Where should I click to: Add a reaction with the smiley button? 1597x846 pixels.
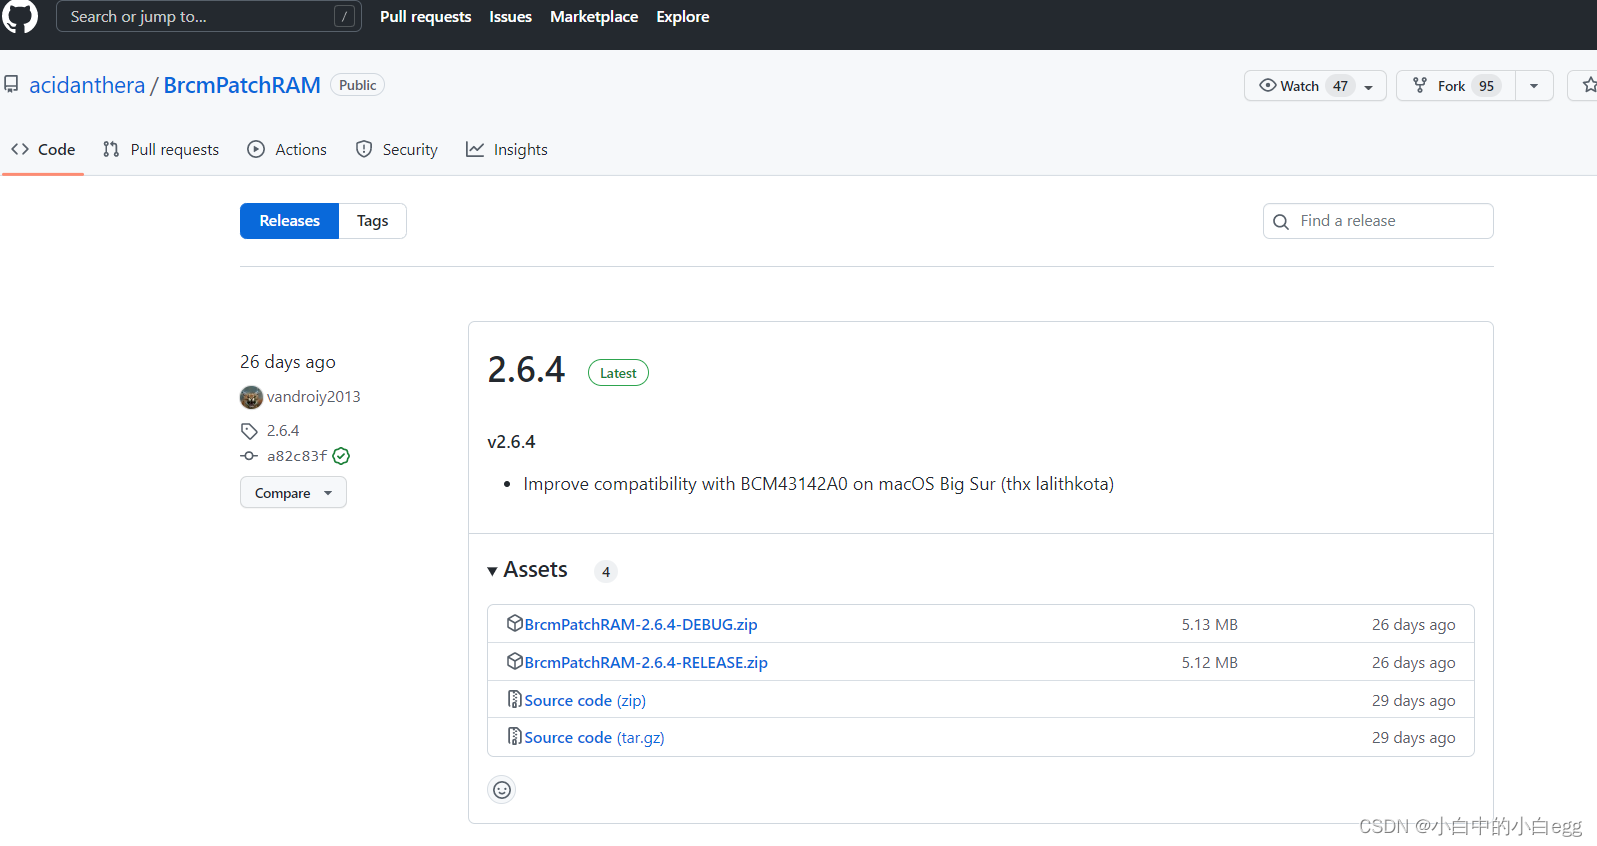pyautogui.click(x=502, y=790)
